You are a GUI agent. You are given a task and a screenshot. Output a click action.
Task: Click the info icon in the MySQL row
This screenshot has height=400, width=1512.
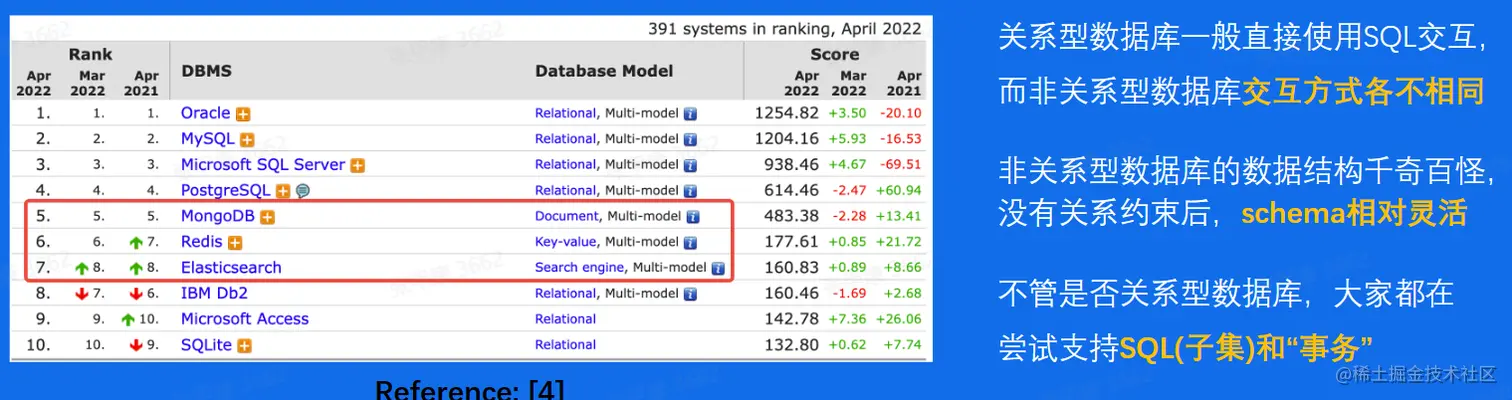pos(690,140)
